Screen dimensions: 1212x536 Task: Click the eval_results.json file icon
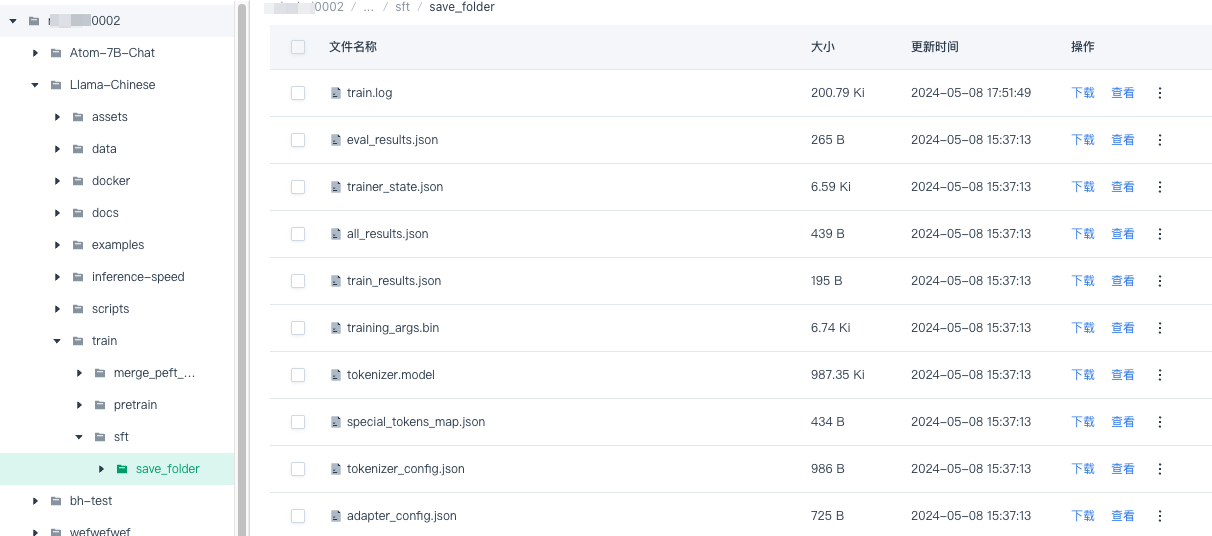click(x=336, y=140)
